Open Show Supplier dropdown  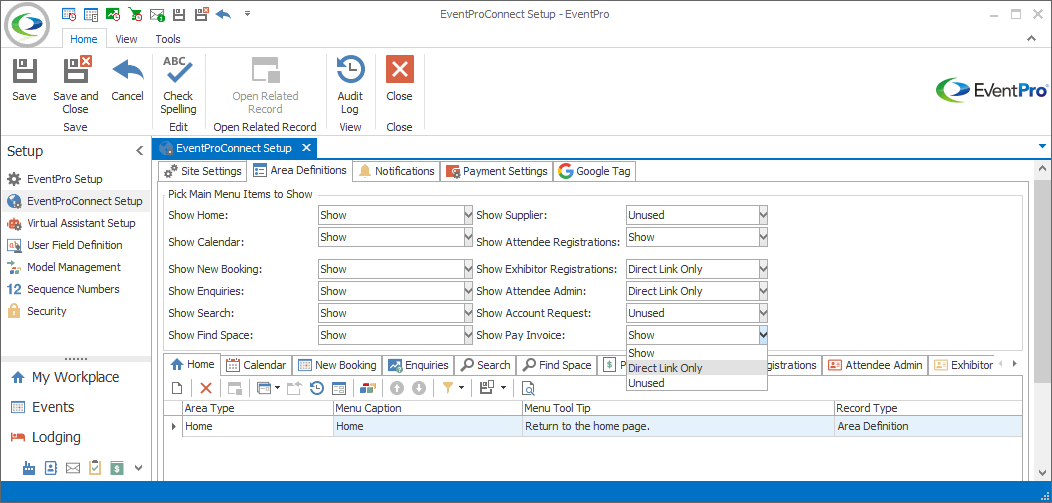pos(763,215)
